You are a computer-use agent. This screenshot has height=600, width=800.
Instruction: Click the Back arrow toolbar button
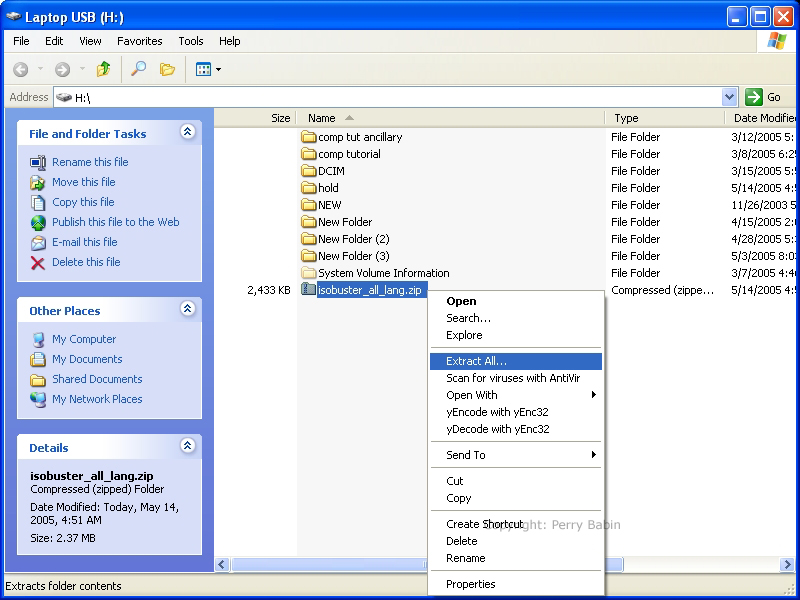point(21,69)
